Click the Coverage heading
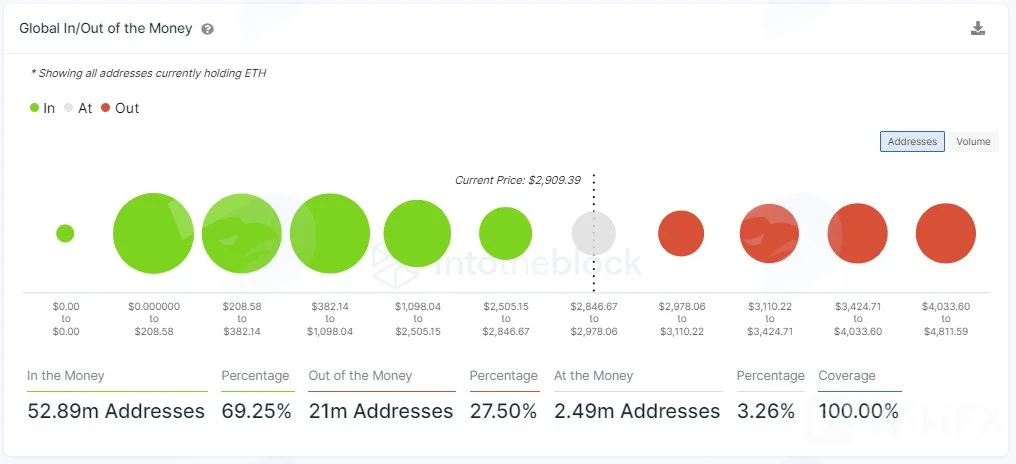The width and height of the screenshot is (1016, 464). pos(847,376)
